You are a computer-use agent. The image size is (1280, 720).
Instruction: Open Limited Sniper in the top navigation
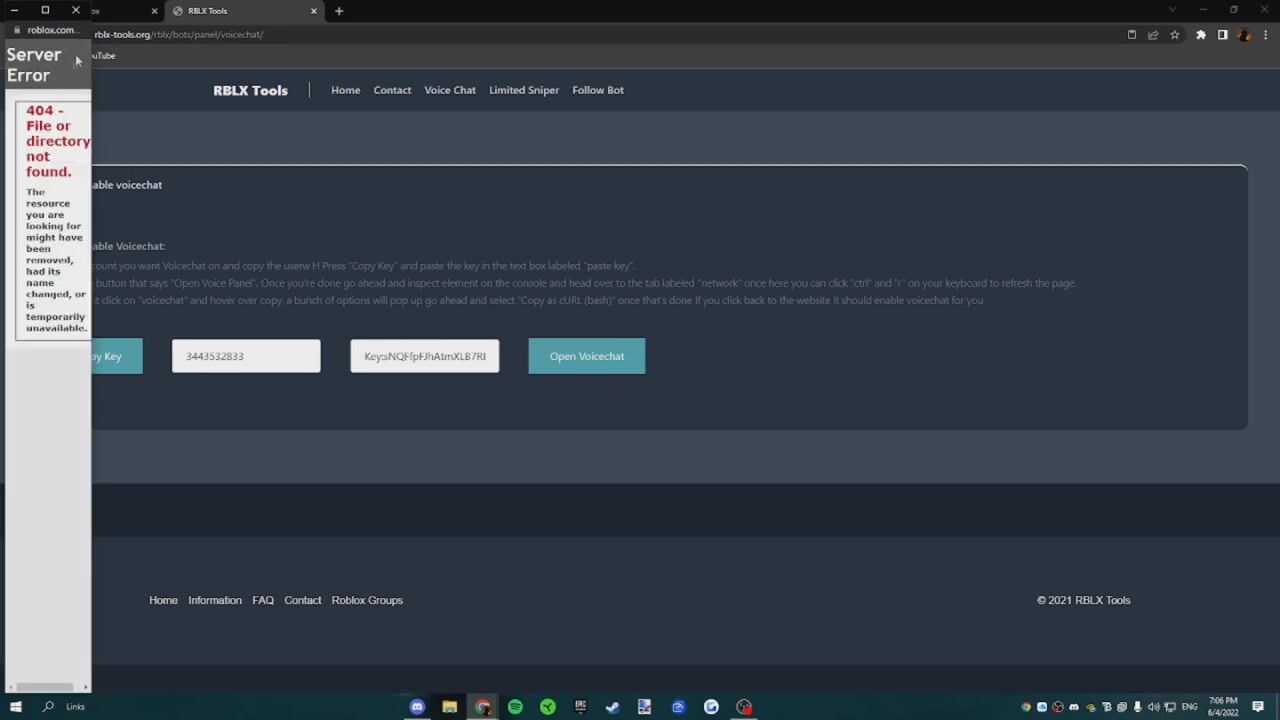(x=524, y=90)
